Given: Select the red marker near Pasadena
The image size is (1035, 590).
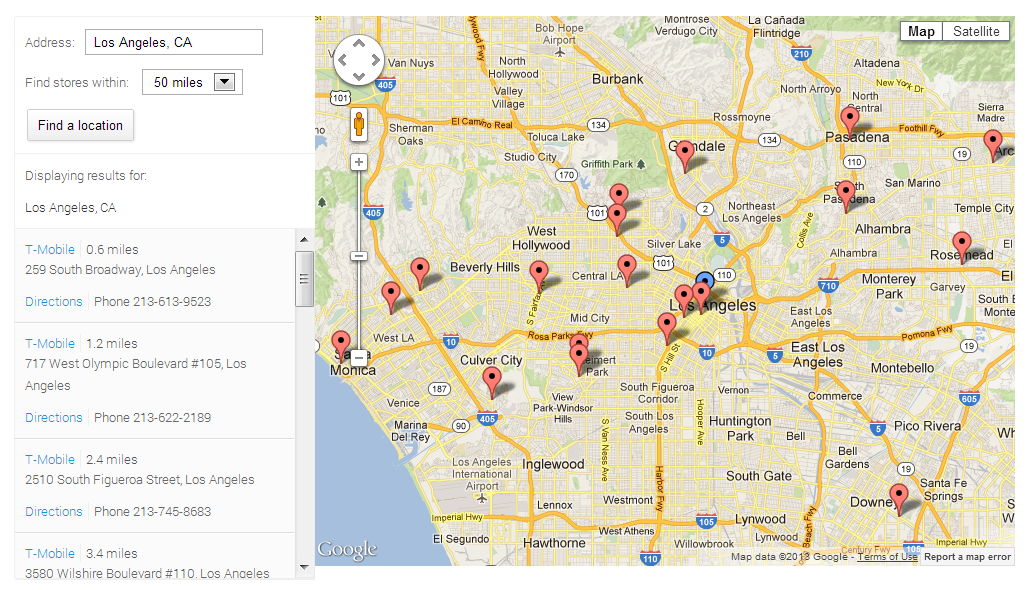Looking at the screenshot, I should (849, 118).
